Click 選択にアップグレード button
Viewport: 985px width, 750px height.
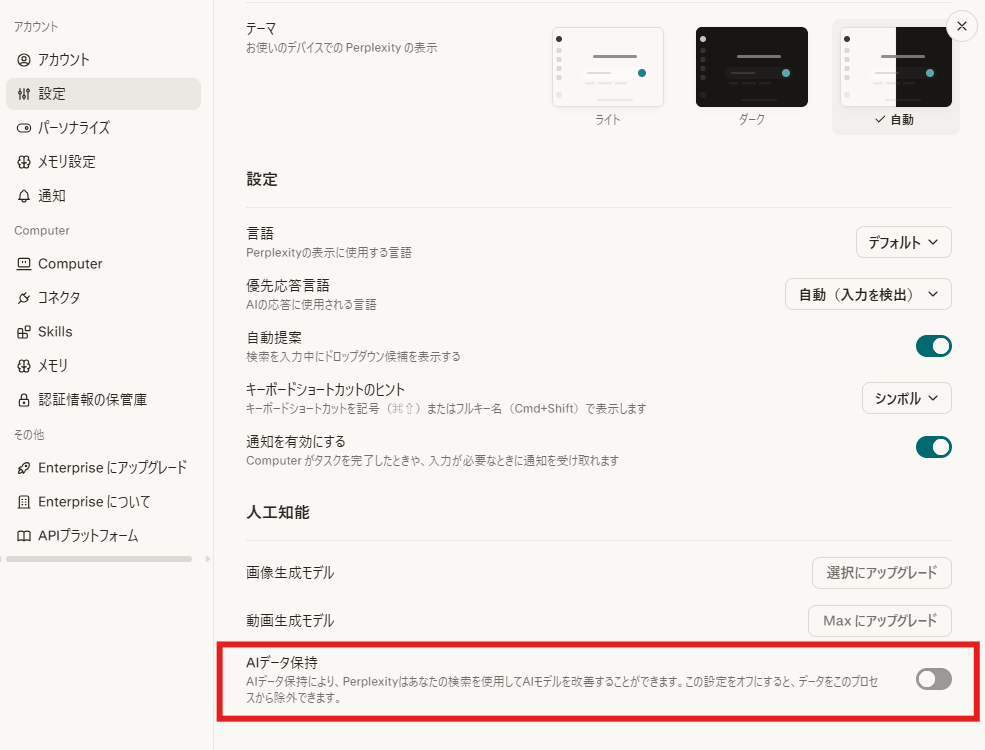point(881,573)
